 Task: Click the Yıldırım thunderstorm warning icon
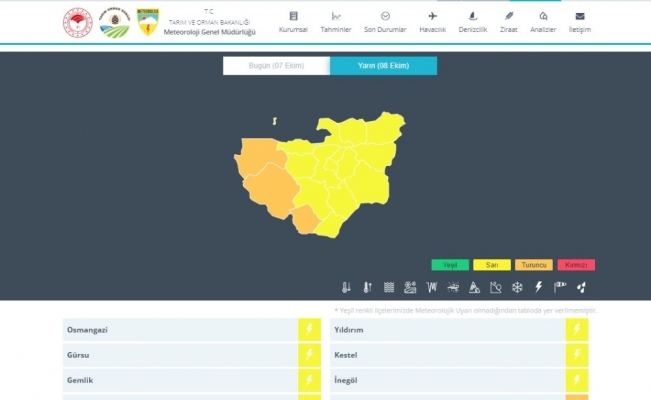(x=577, y=330)
